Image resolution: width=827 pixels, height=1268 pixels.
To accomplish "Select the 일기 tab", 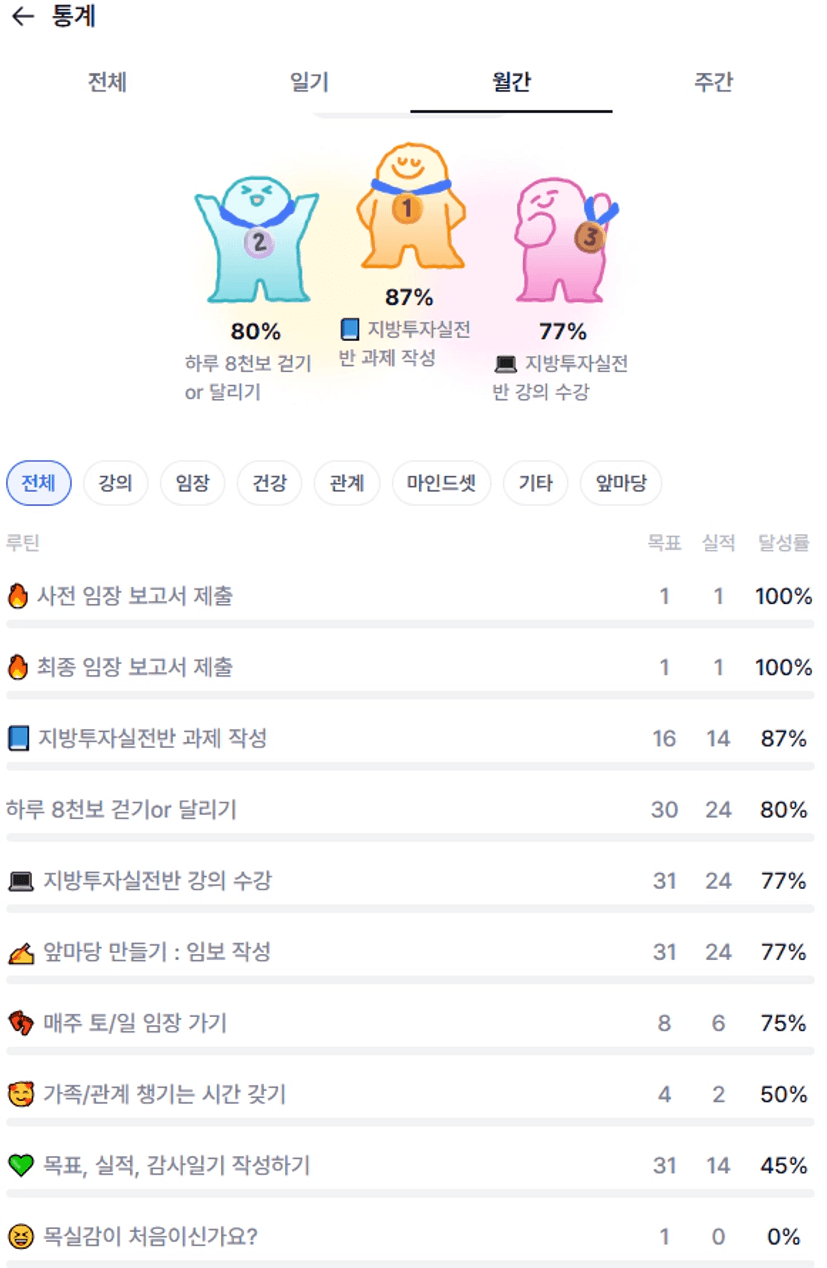I will pyautogui.click(x=309, y=83).
